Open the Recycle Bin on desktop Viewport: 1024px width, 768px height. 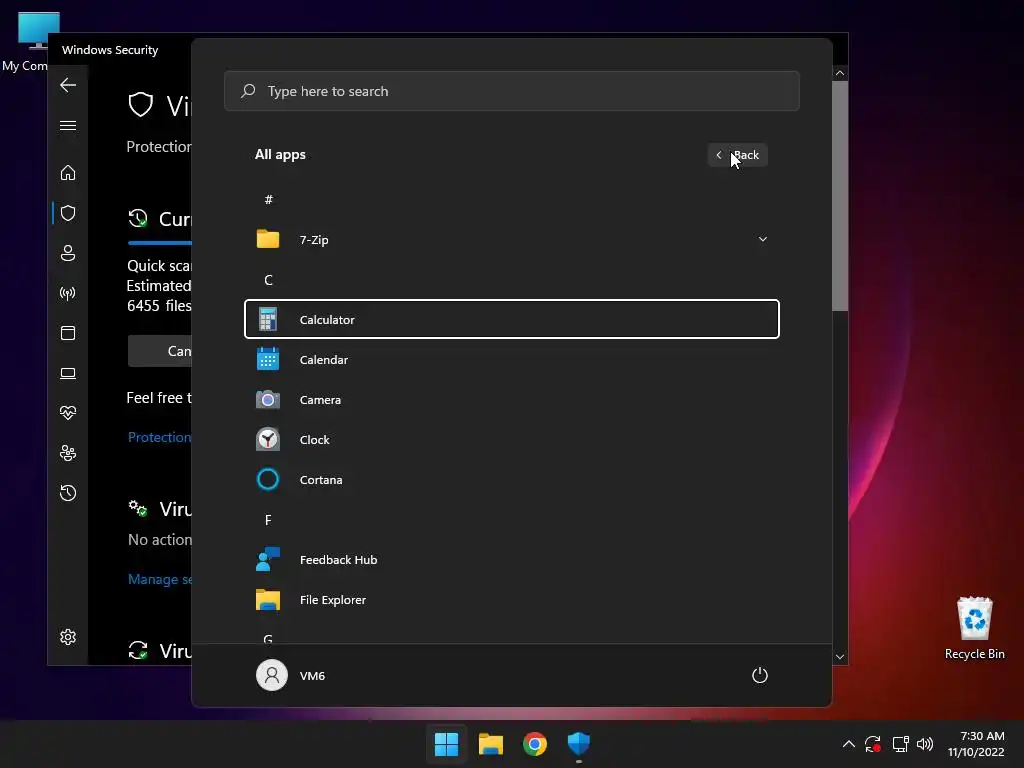pos(974,628)
